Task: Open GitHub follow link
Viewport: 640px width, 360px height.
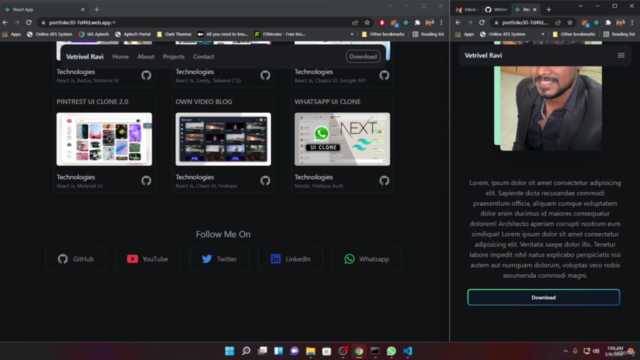Action: pos(76,259)
